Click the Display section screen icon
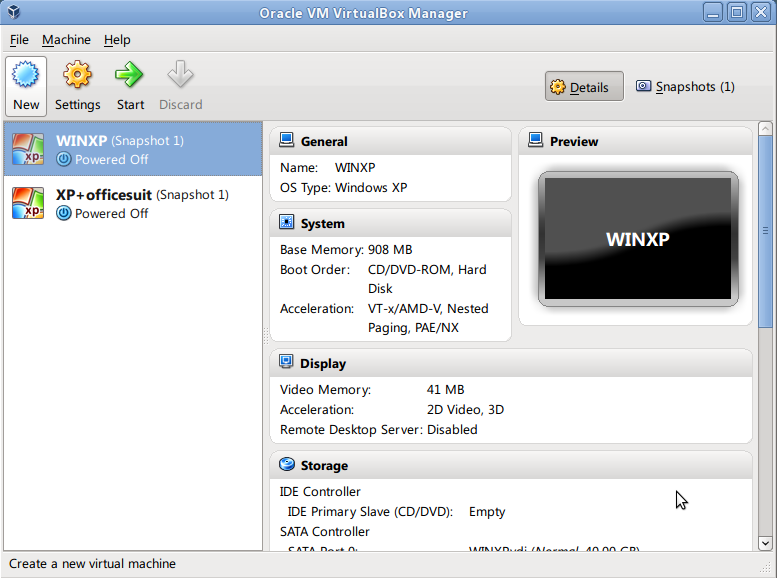The height and width of the screenshot is (578, 777). pos(286,362)
